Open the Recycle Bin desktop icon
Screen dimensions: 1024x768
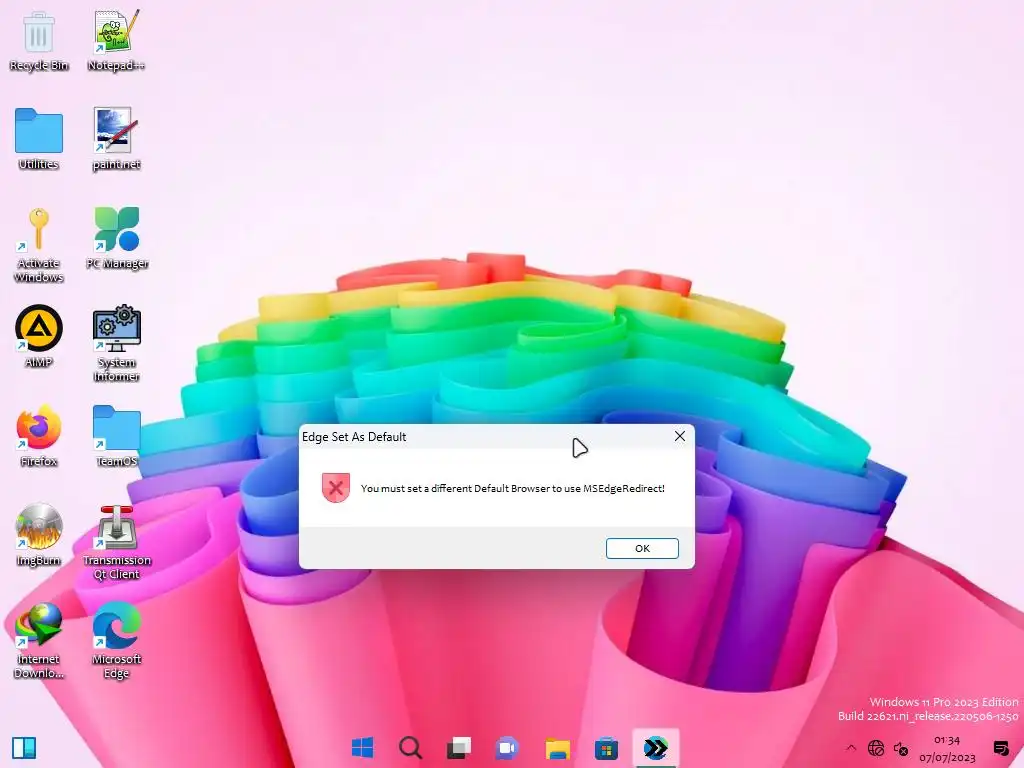(39, 40)
